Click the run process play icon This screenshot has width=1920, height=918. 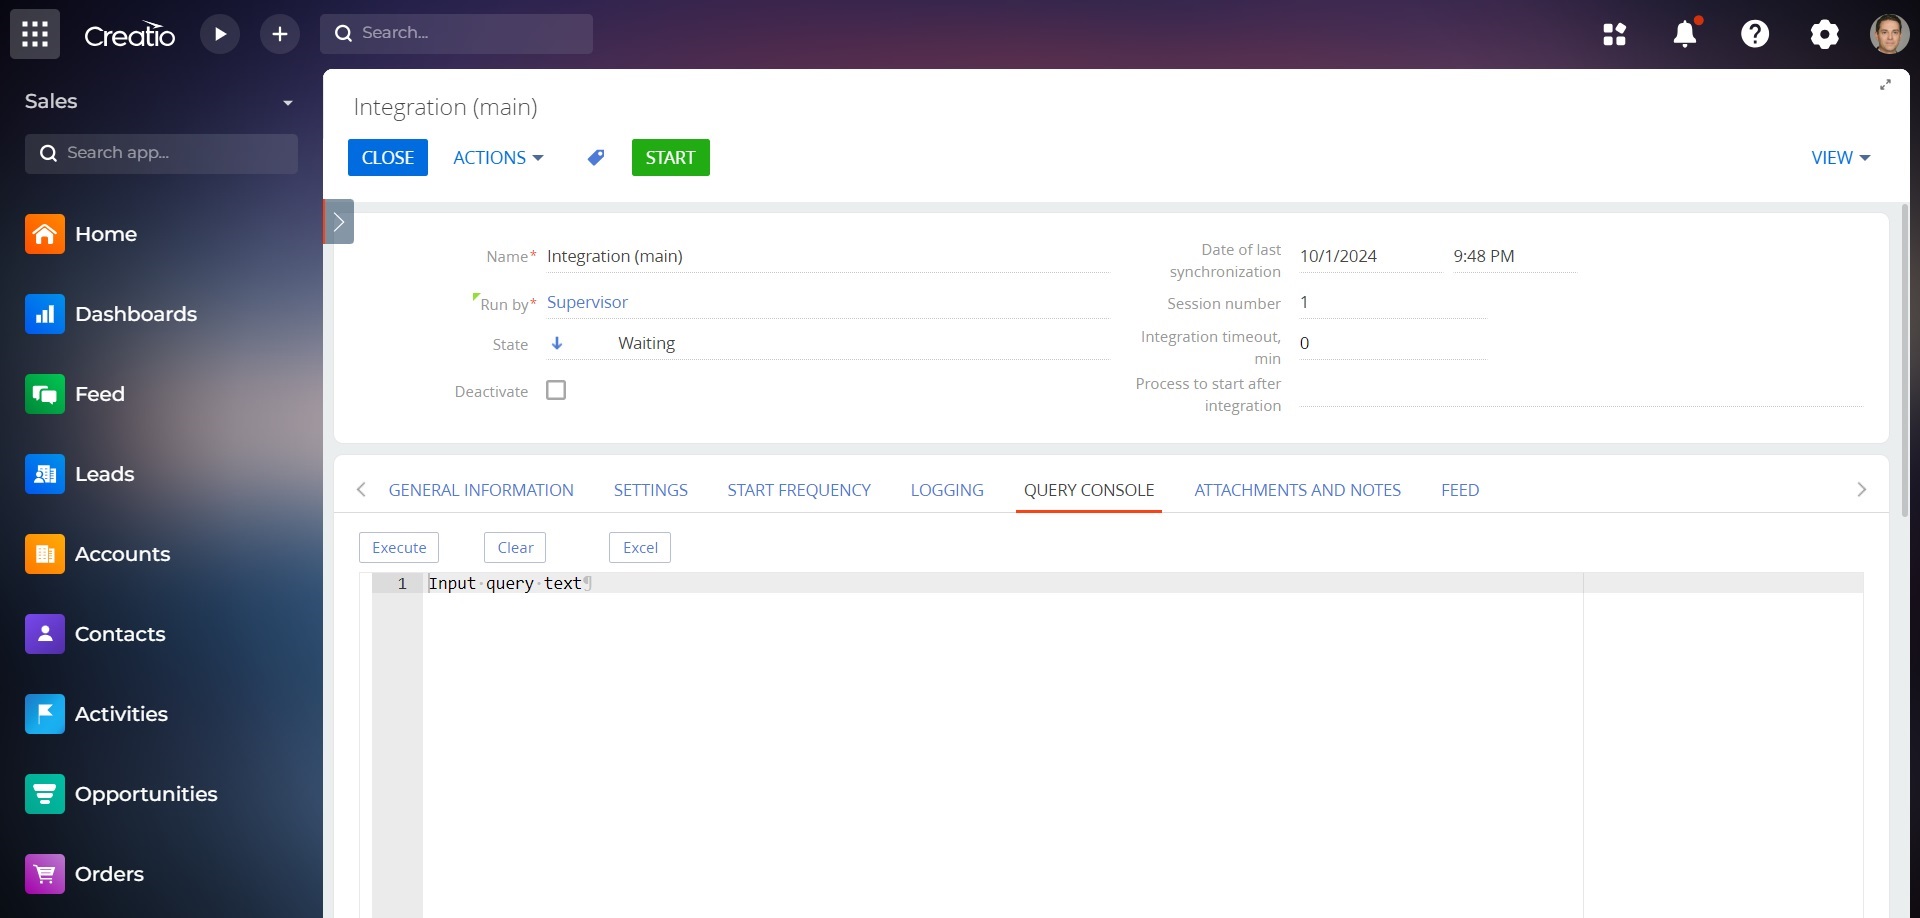pos(220,34)
